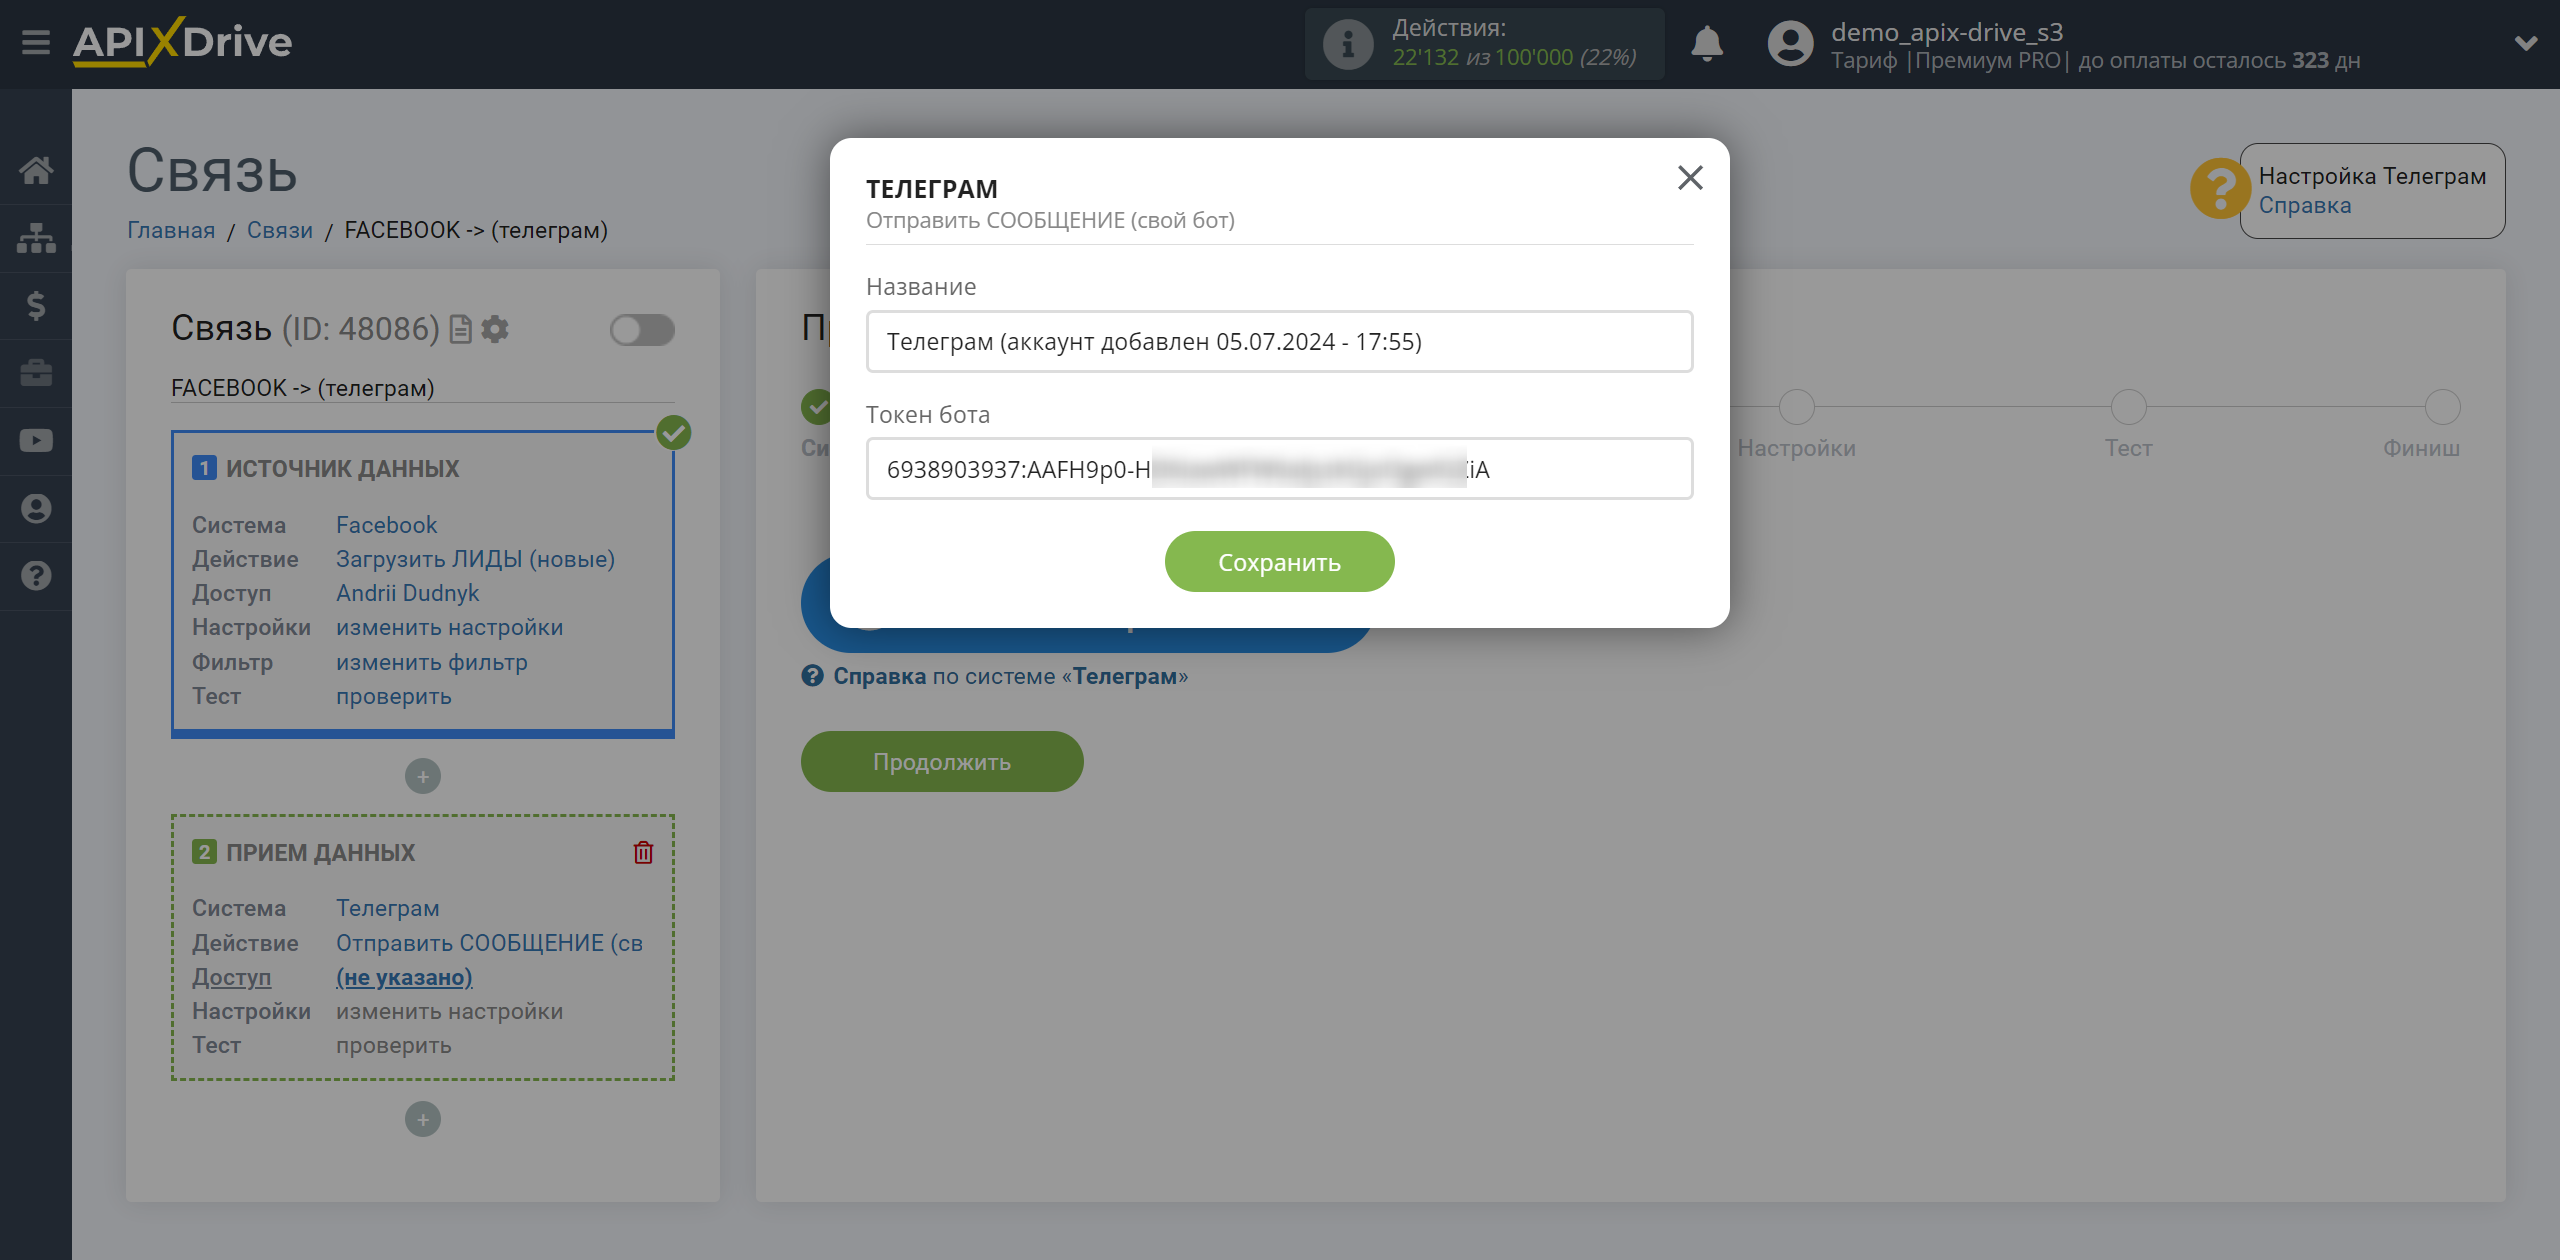Add step after data receiver

423,1119
